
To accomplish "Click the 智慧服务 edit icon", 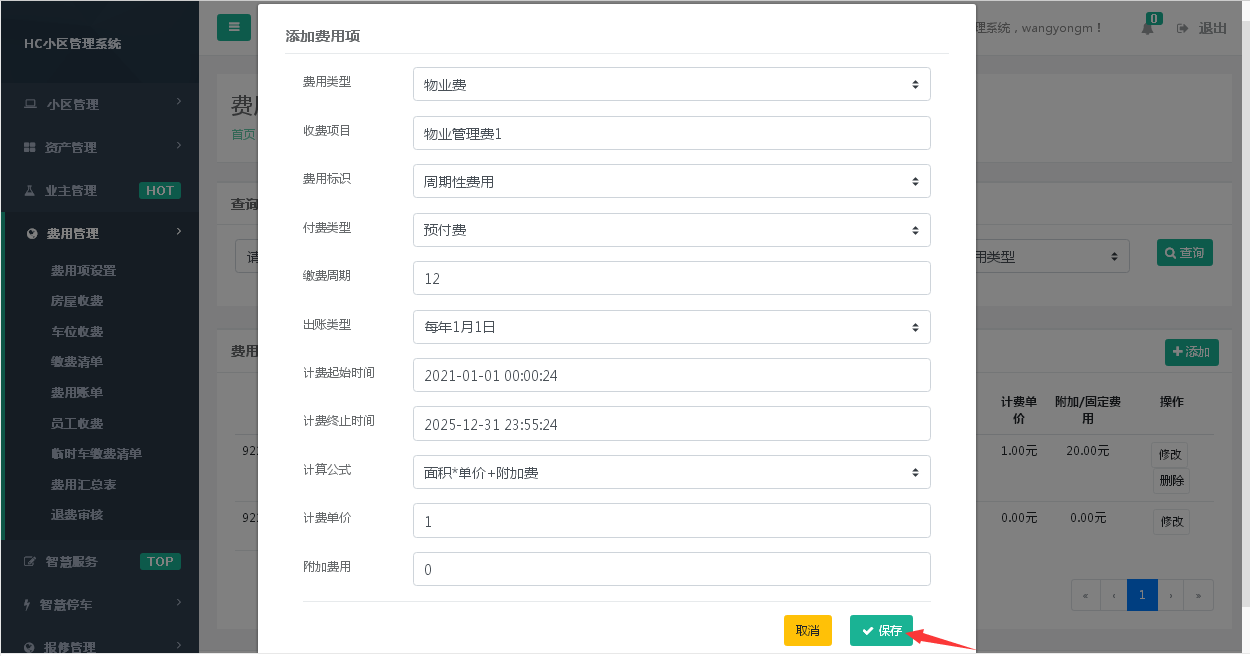I will click(x=30, y=561).
